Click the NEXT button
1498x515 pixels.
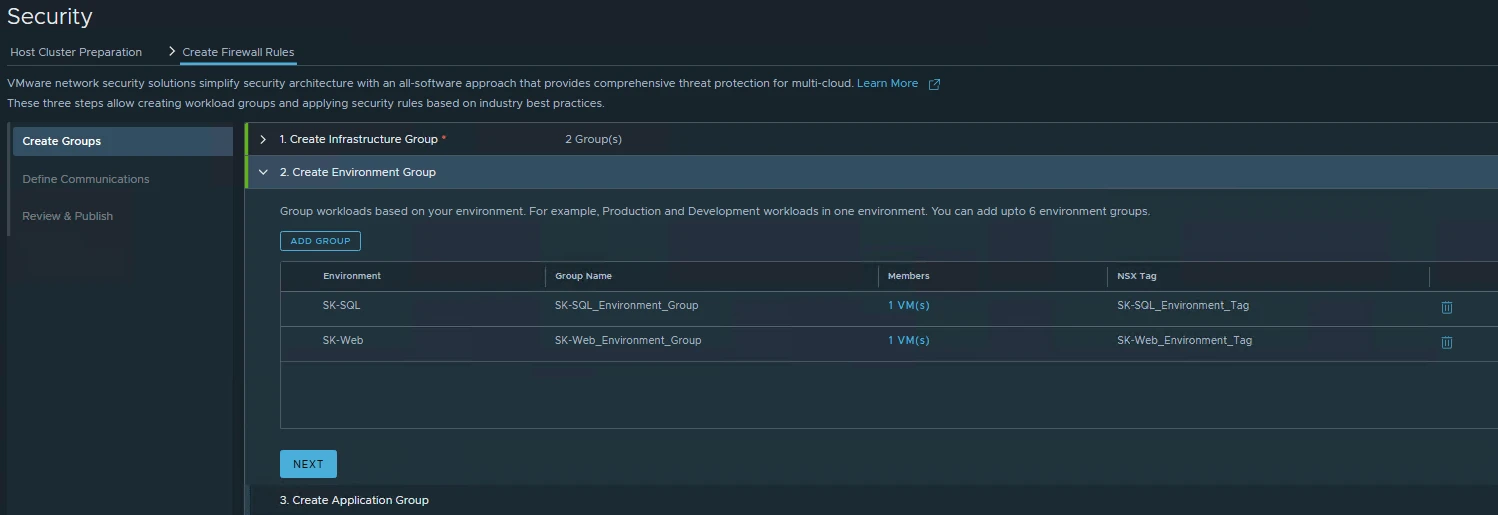pos(308,464)
